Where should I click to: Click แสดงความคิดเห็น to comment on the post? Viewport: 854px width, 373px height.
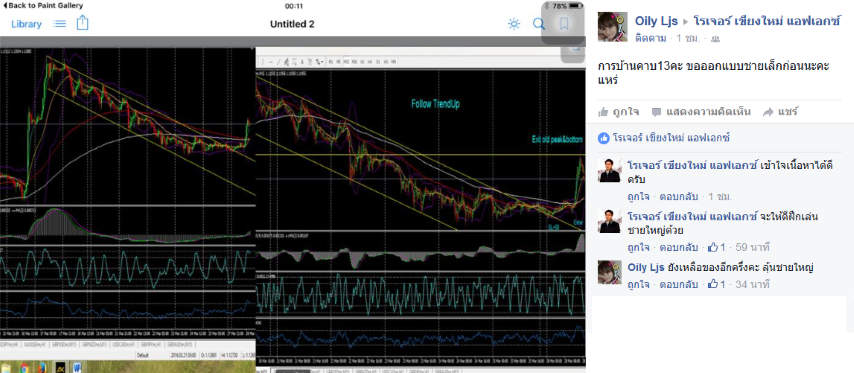coord(701,112)
